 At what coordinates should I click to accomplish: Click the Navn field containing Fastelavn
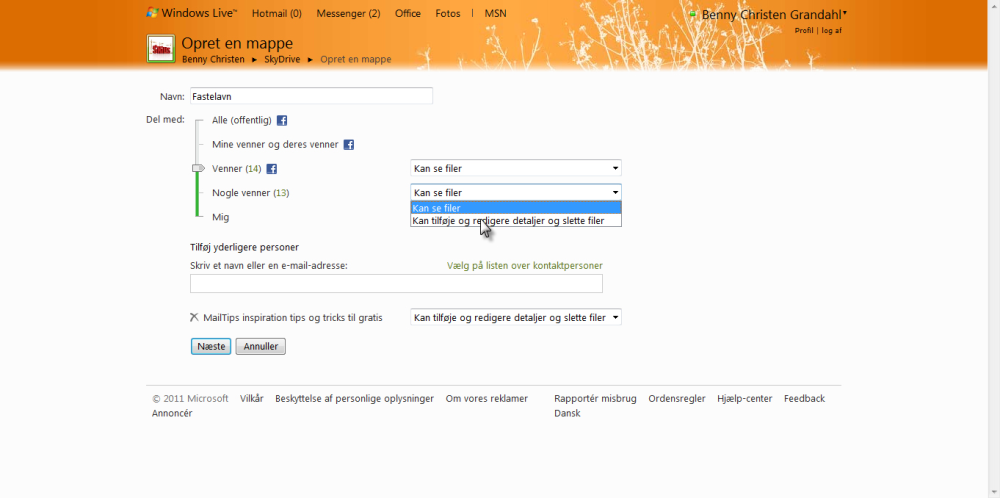(x=311, y=96)
